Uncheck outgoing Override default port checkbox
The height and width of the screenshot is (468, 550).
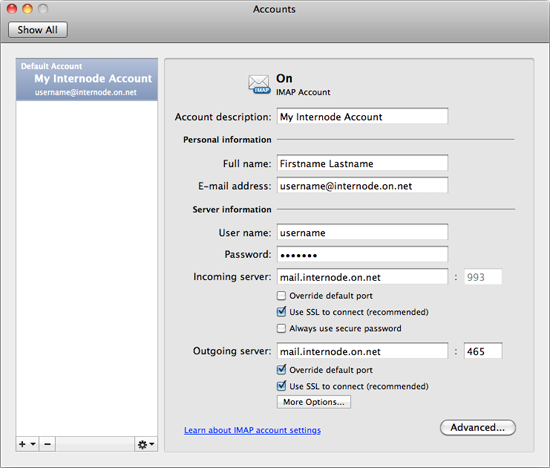point(281,369)
